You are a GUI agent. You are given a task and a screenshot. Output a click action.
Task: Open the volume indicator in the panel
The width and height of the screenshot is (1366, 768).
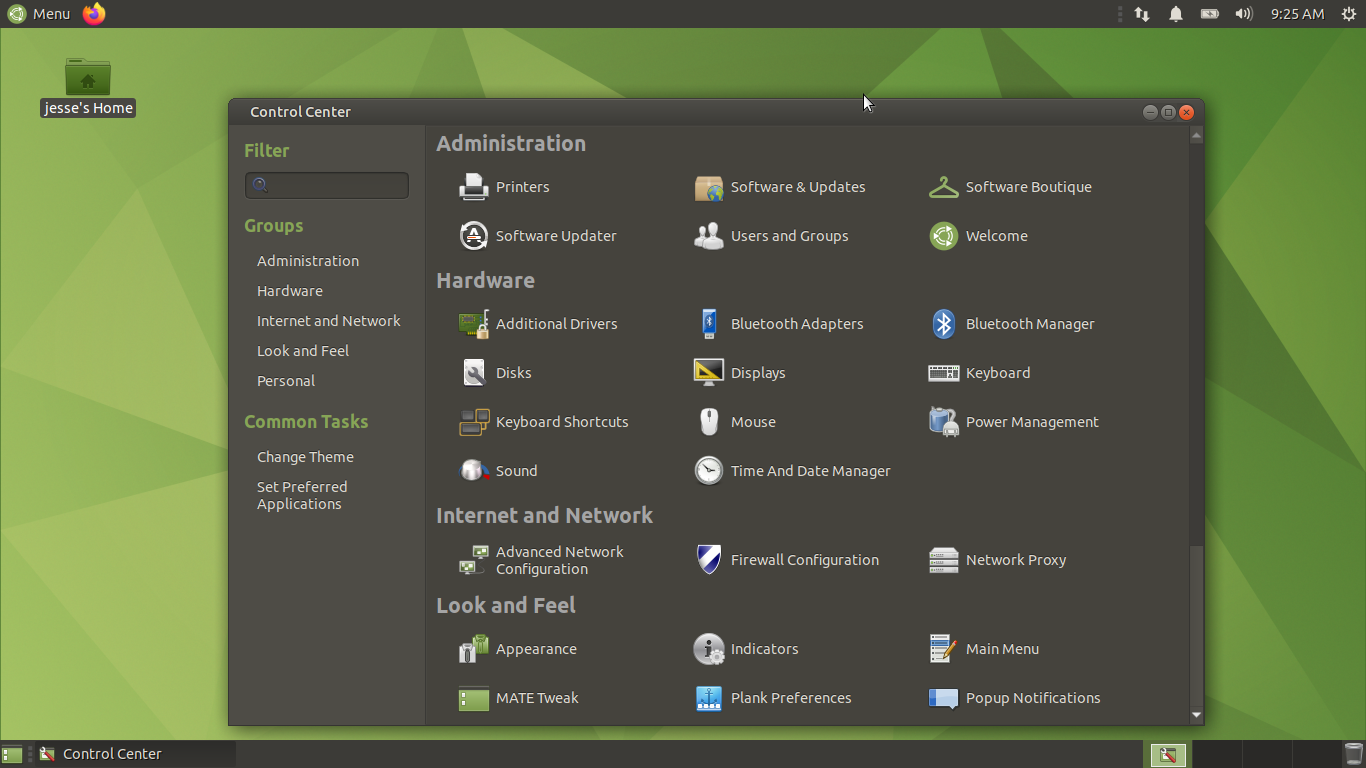click(x=1243, y=14)
